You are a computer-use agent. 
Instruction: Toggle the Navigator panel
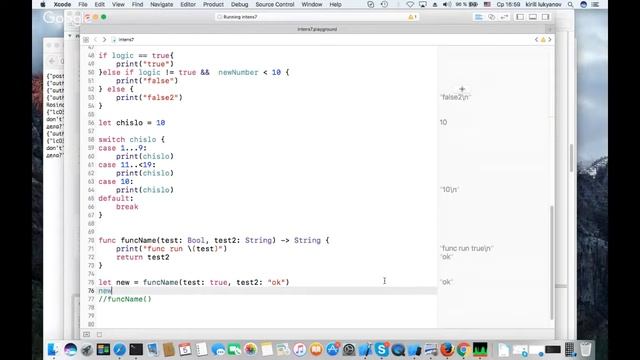520,17
